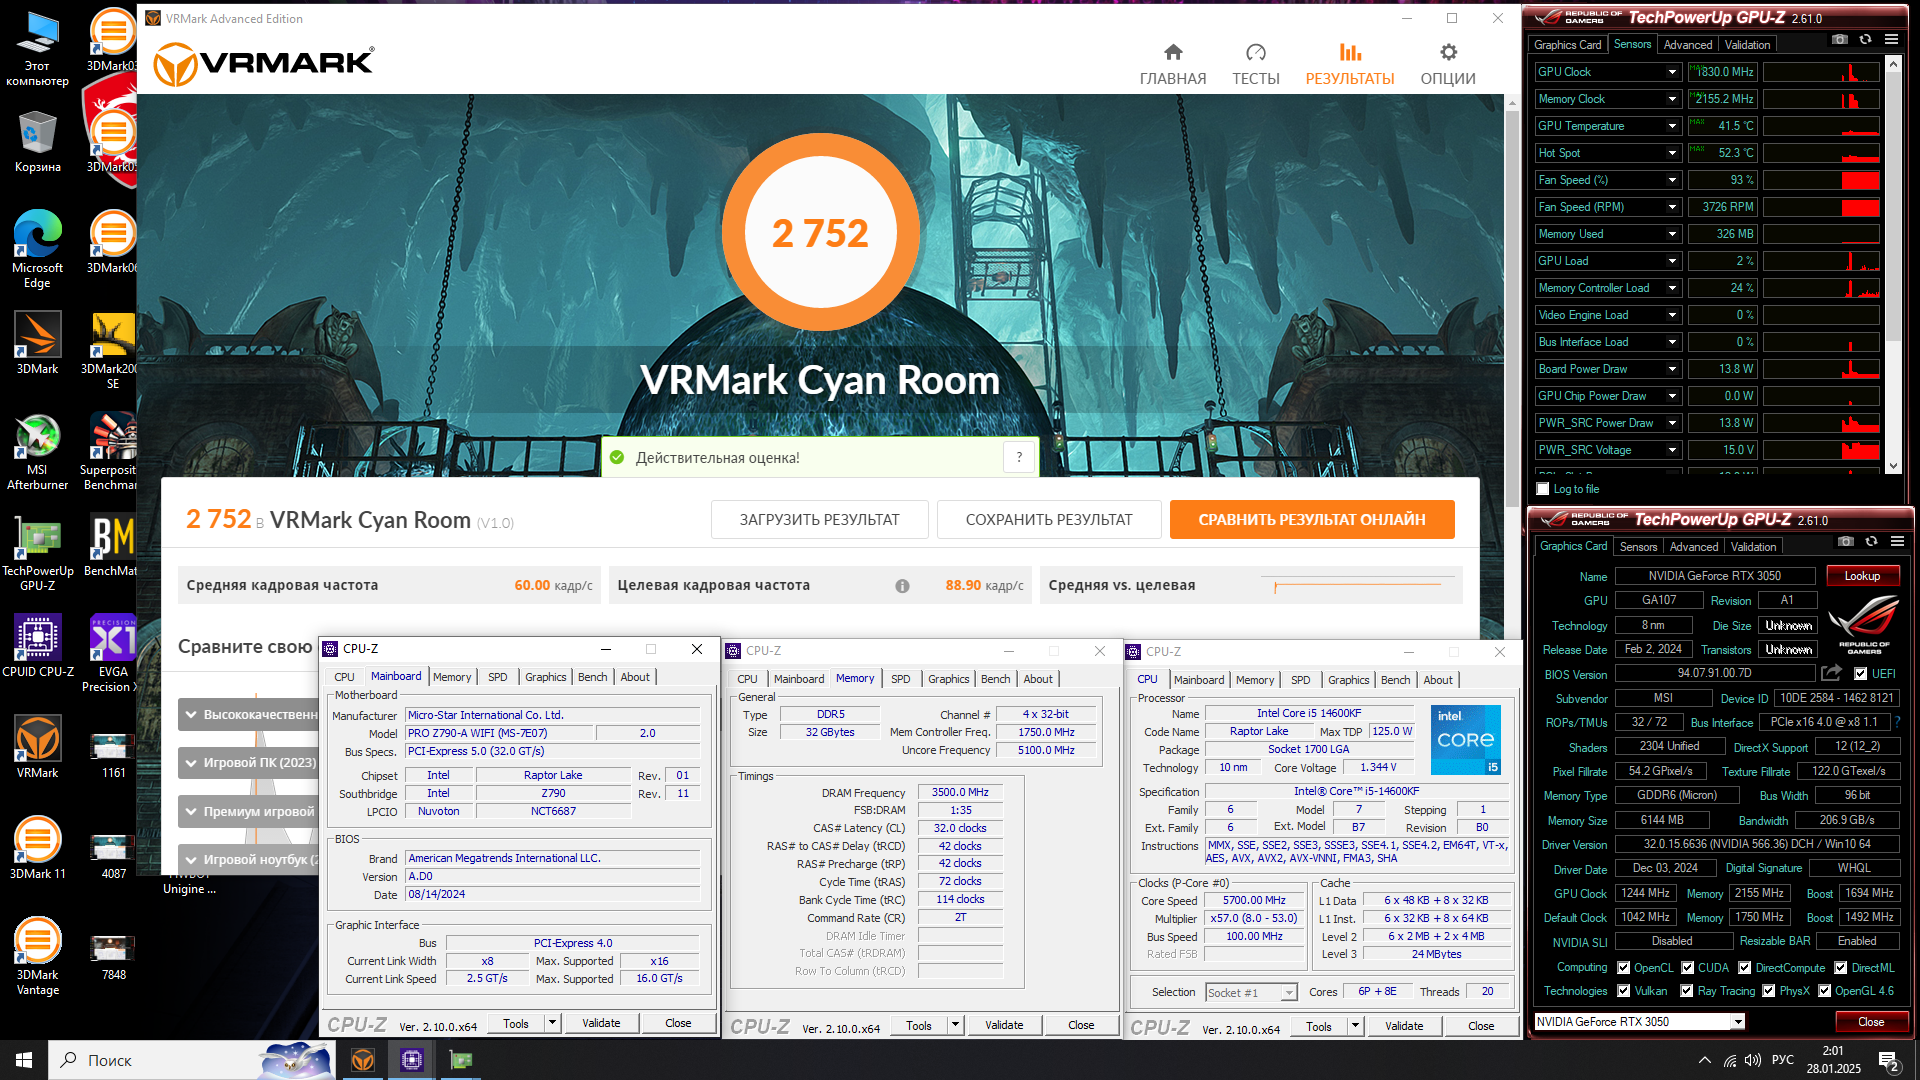Click the Lookup button in GPU-Z
Screen dimensions: 1920x1080
pyautogui.click(x=1862, y=576)
